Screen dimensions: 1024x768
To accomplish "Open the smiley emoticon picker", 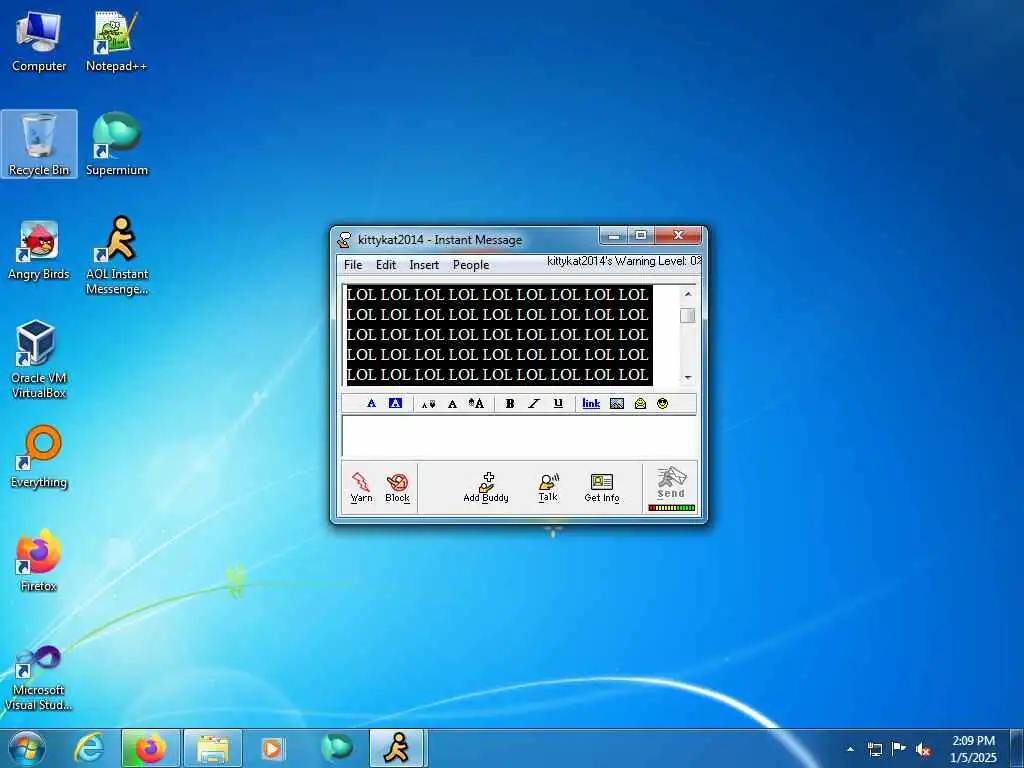I will (x=662, y=404).
